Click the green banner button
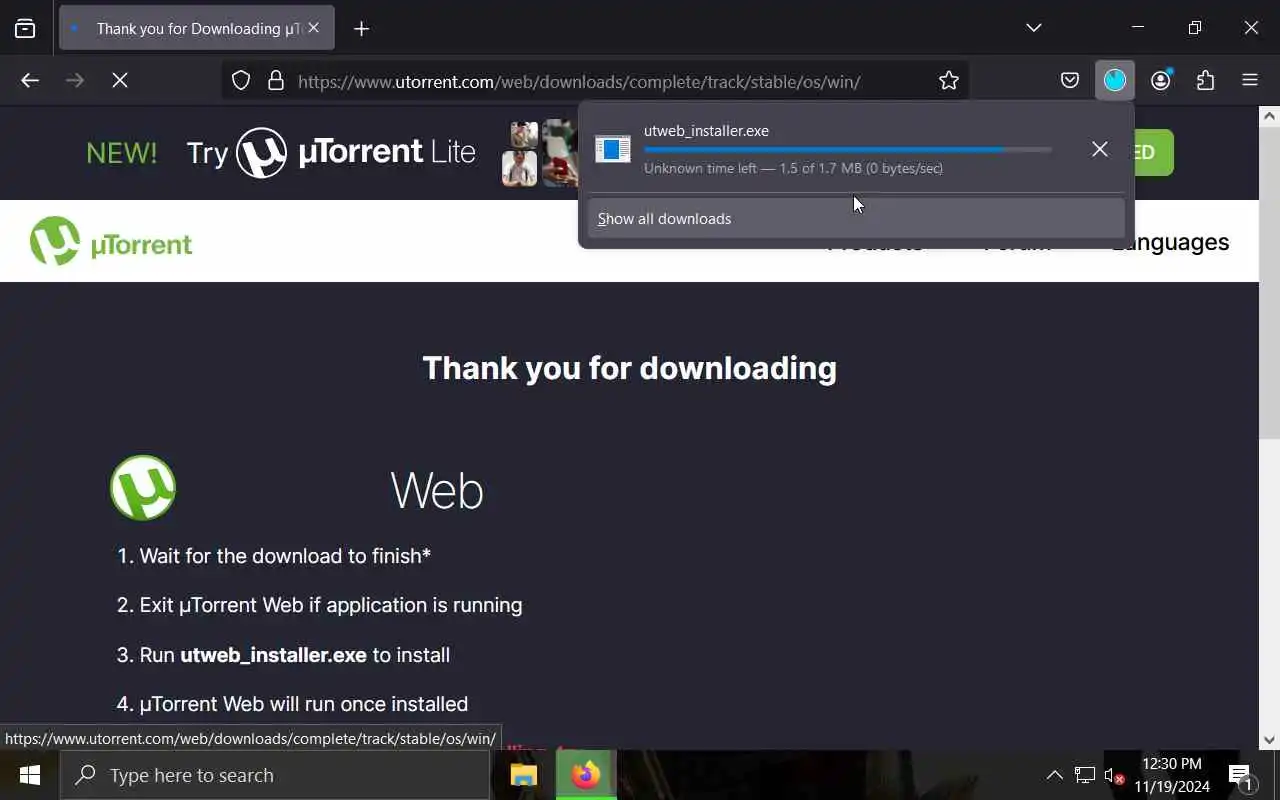Screen dimensions: 1280x800 pyautogui.click(x=1154, y=152)
